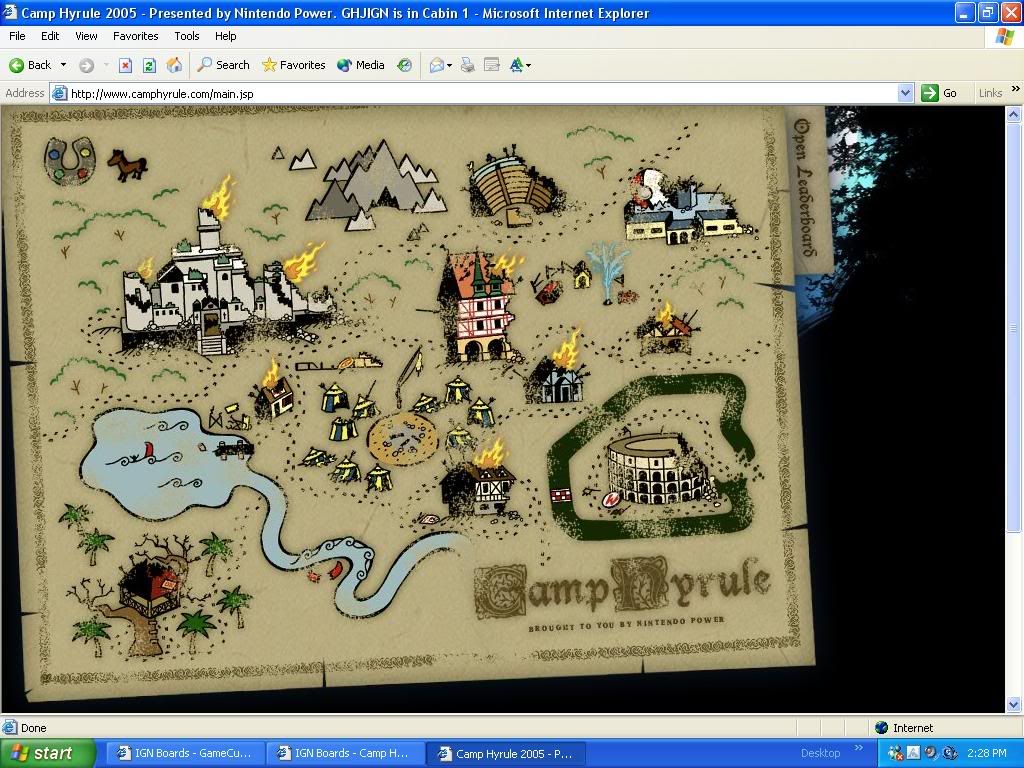Screen dimensions: 1024x768
Task: Click the horseshoe with colored gems icon
Action: (x=69, y=160)
